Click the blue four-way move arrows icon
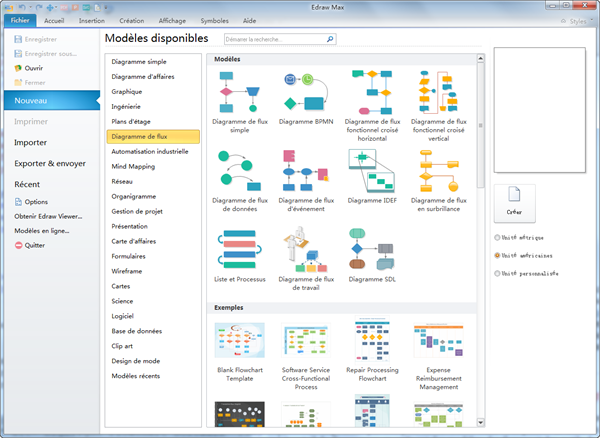This screenshot has width=600, height=438. tap(50, 7)
